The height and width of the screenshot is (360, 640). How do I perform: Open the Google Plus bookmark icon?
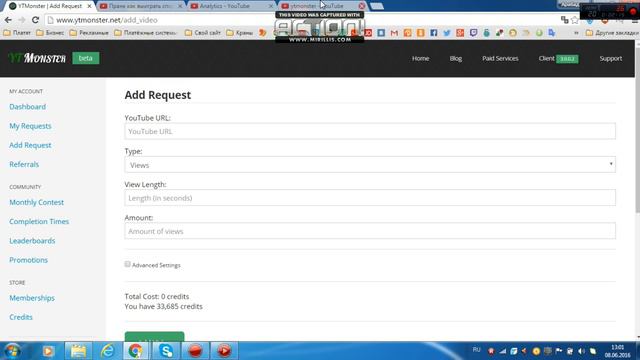point(460,33)
